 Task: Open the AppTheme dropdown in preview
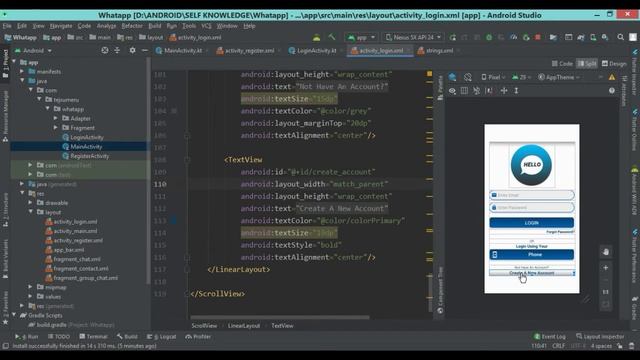[x=558, y=77]
